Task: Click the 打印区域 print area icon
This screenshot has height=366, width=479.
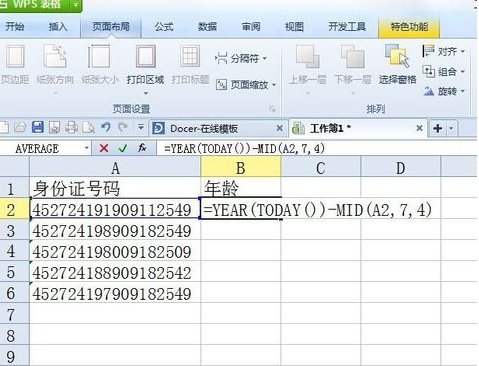Action: tap(145, 57)
